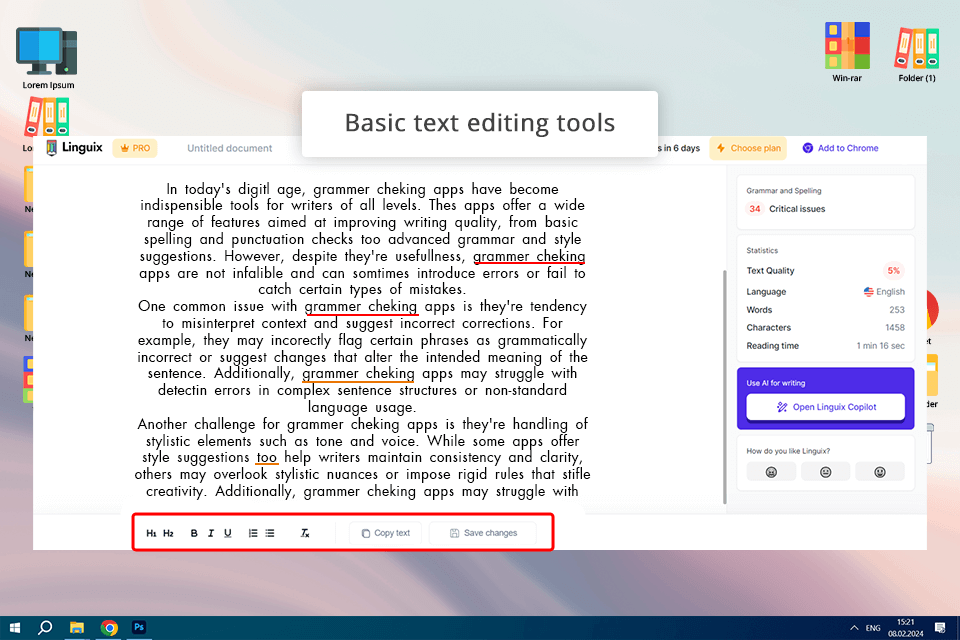Click the orange-underlined word "too"

[266, 457]
